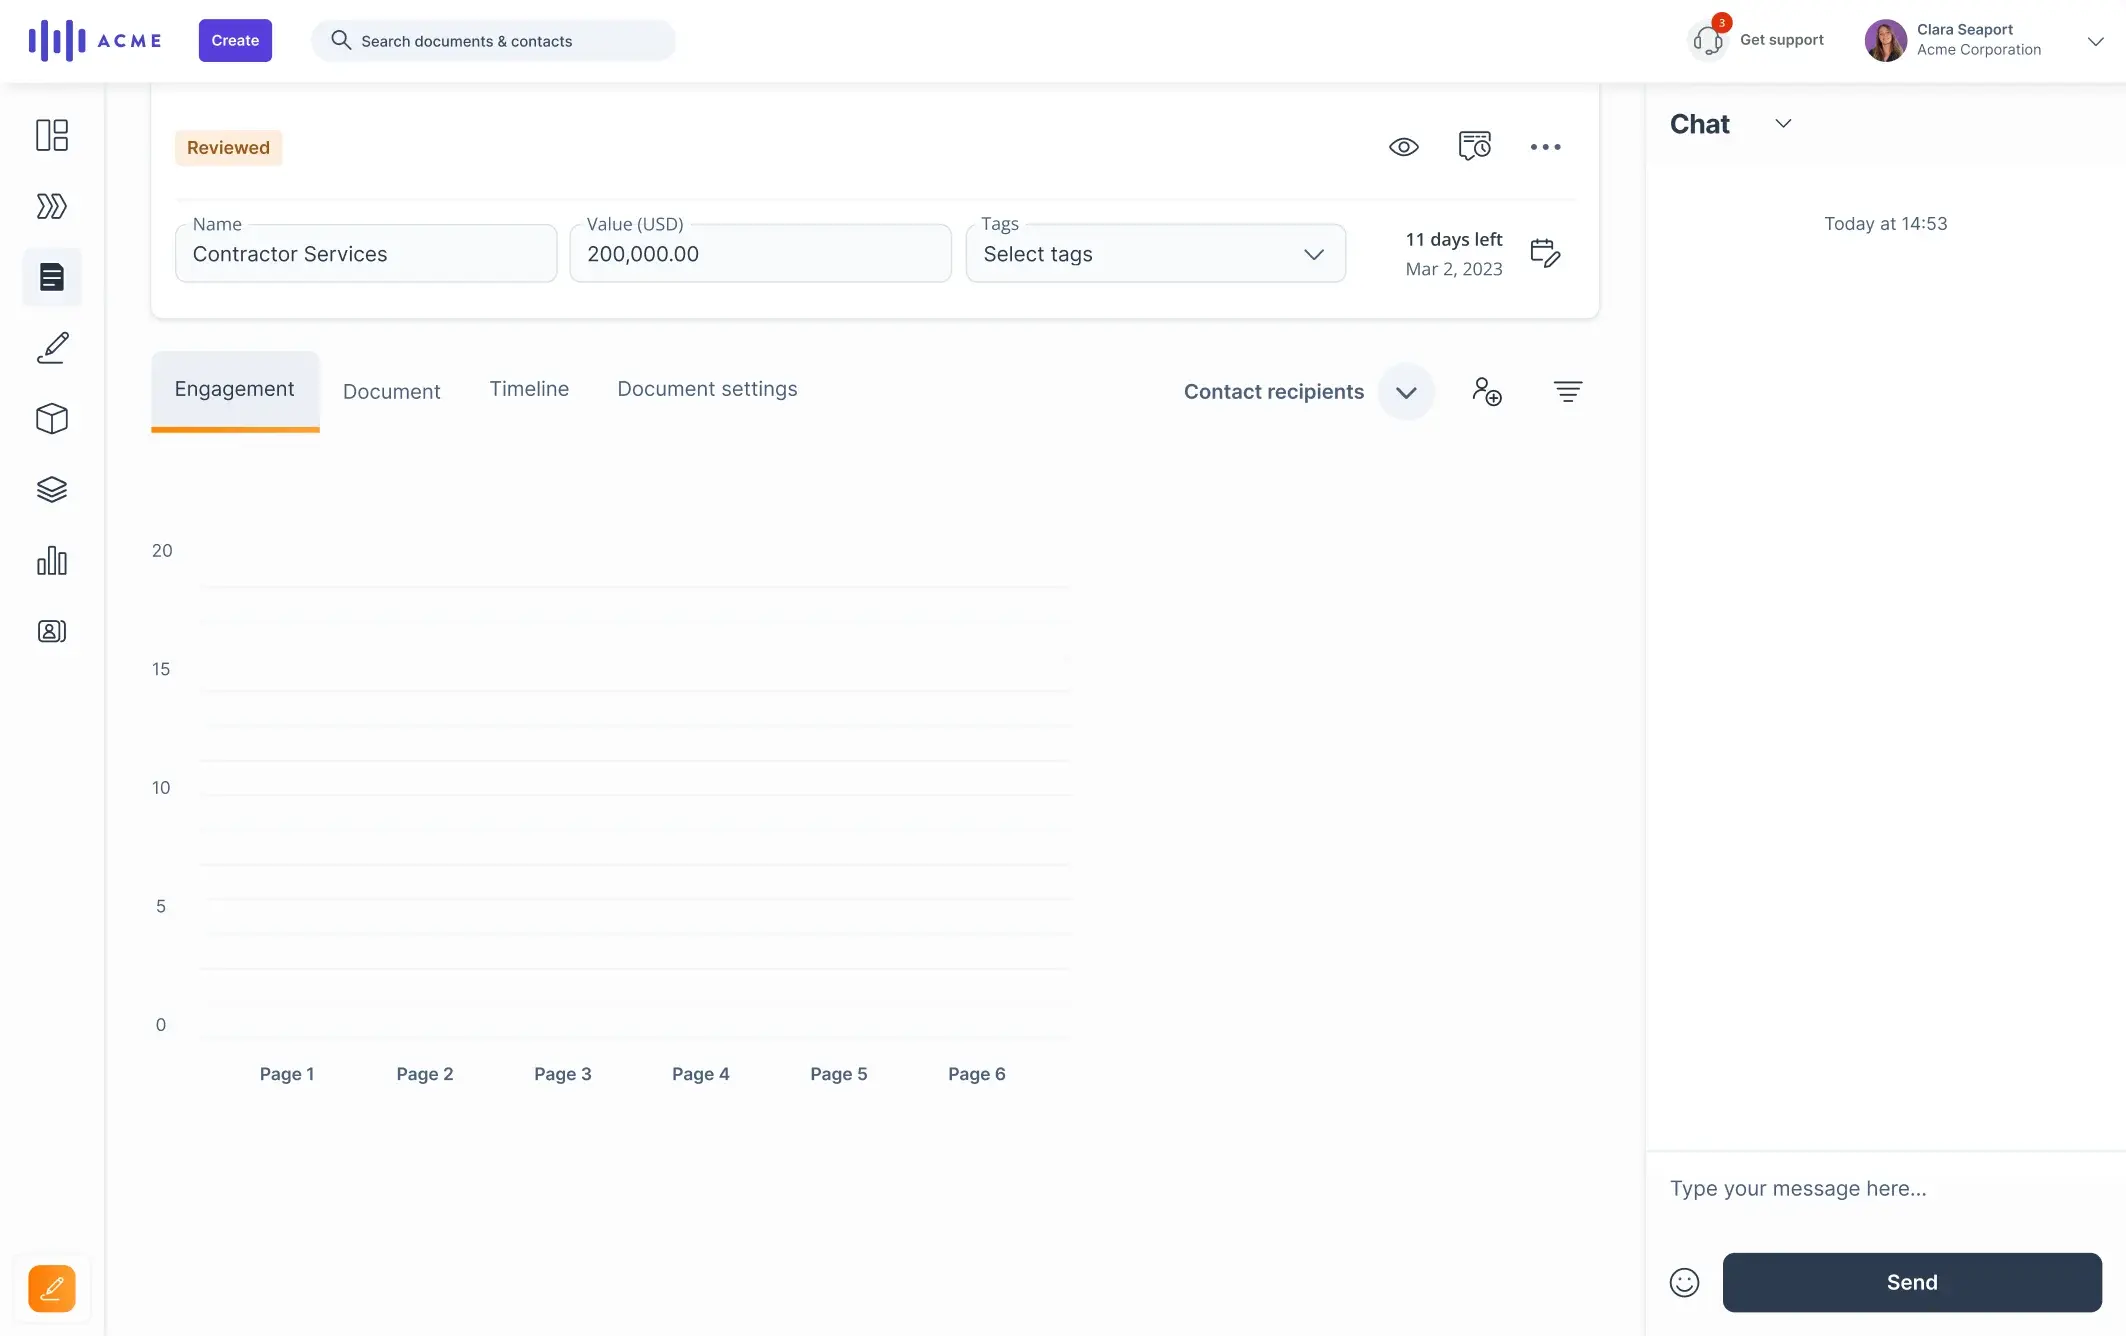Click the three-dot overflow menu icon
The image size is (2126, 1336).
[1545, 146]
